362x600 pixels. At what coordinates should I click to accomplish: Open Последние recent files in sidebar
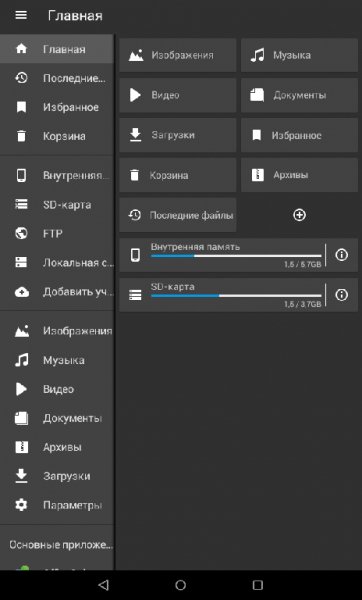click(57, 78)
